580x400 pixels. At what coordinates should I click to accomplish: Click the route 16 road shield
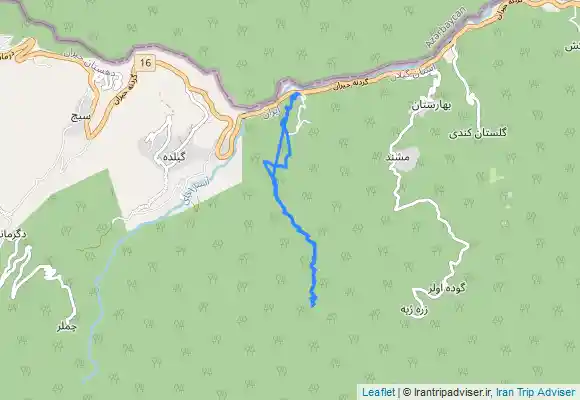point(146,63)
